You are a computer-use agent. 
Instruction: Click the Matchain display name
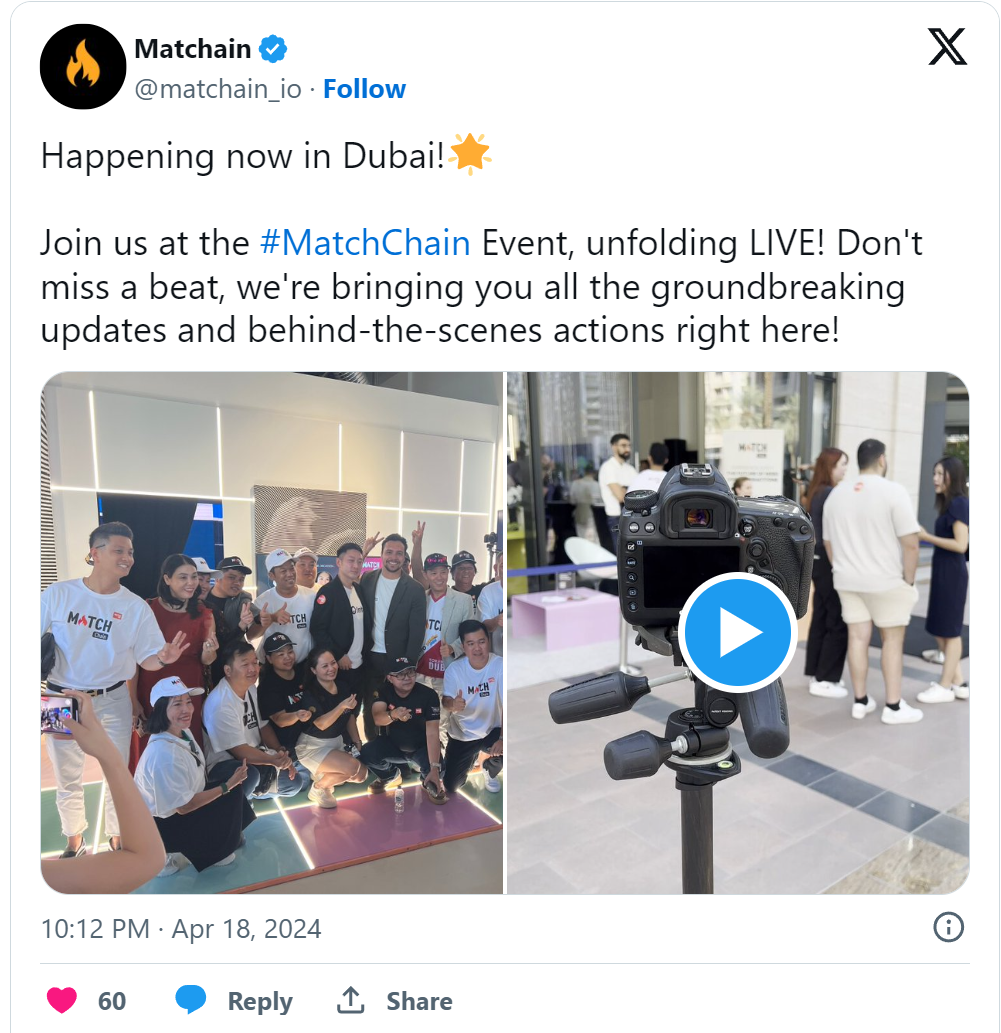click(x=192, y=49)
